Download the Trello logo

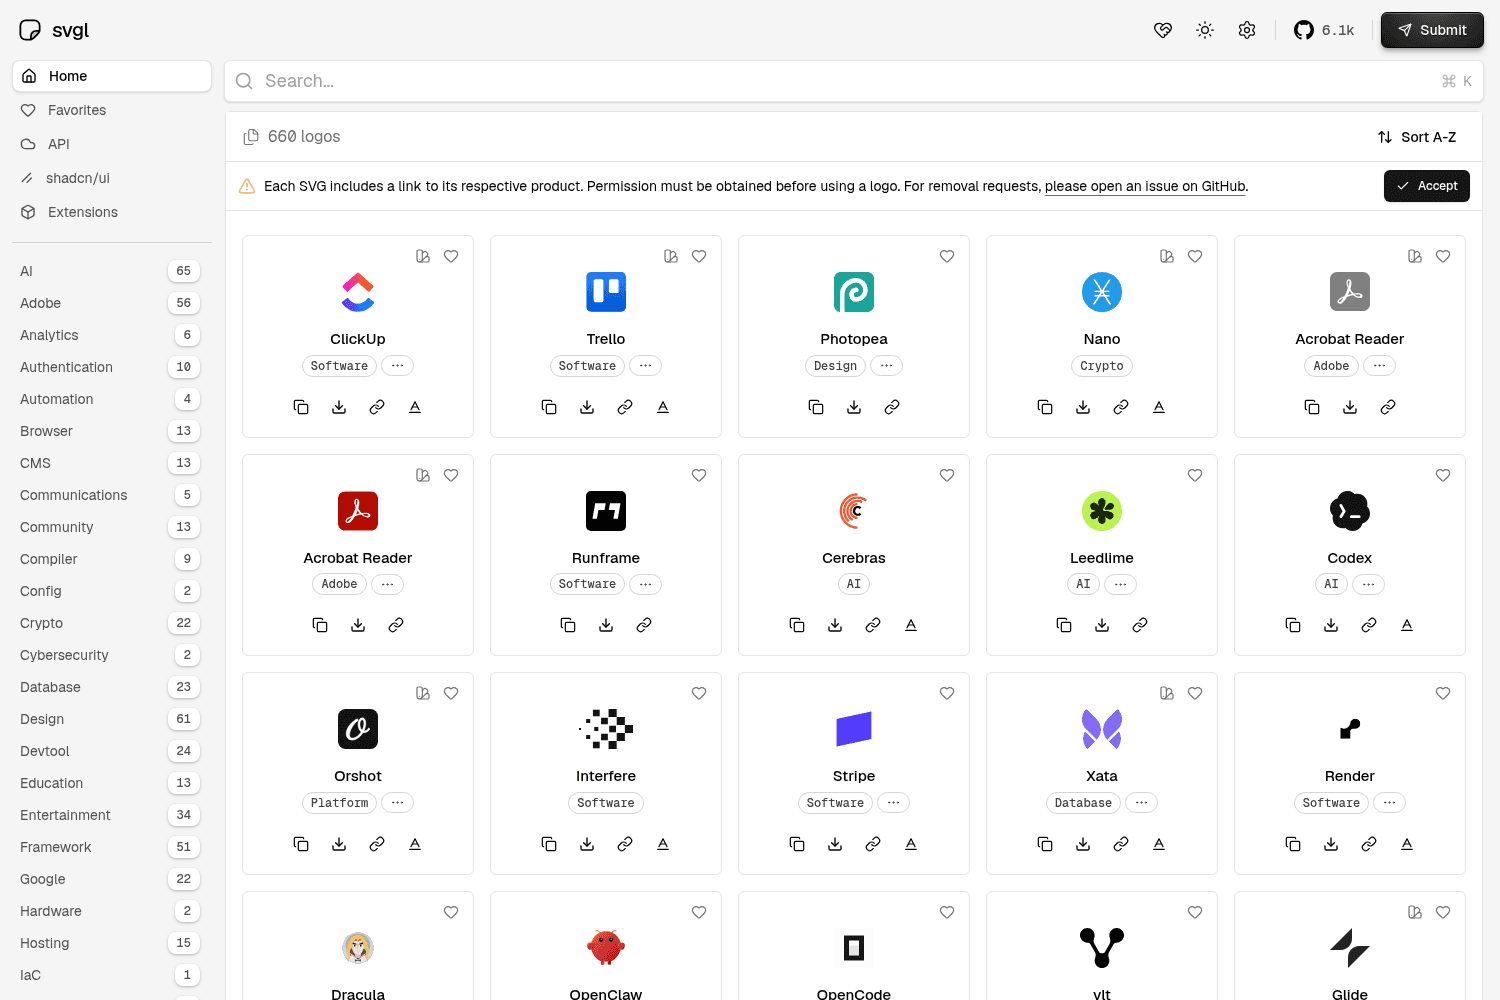pyautogui.click(x=587, y=407)
